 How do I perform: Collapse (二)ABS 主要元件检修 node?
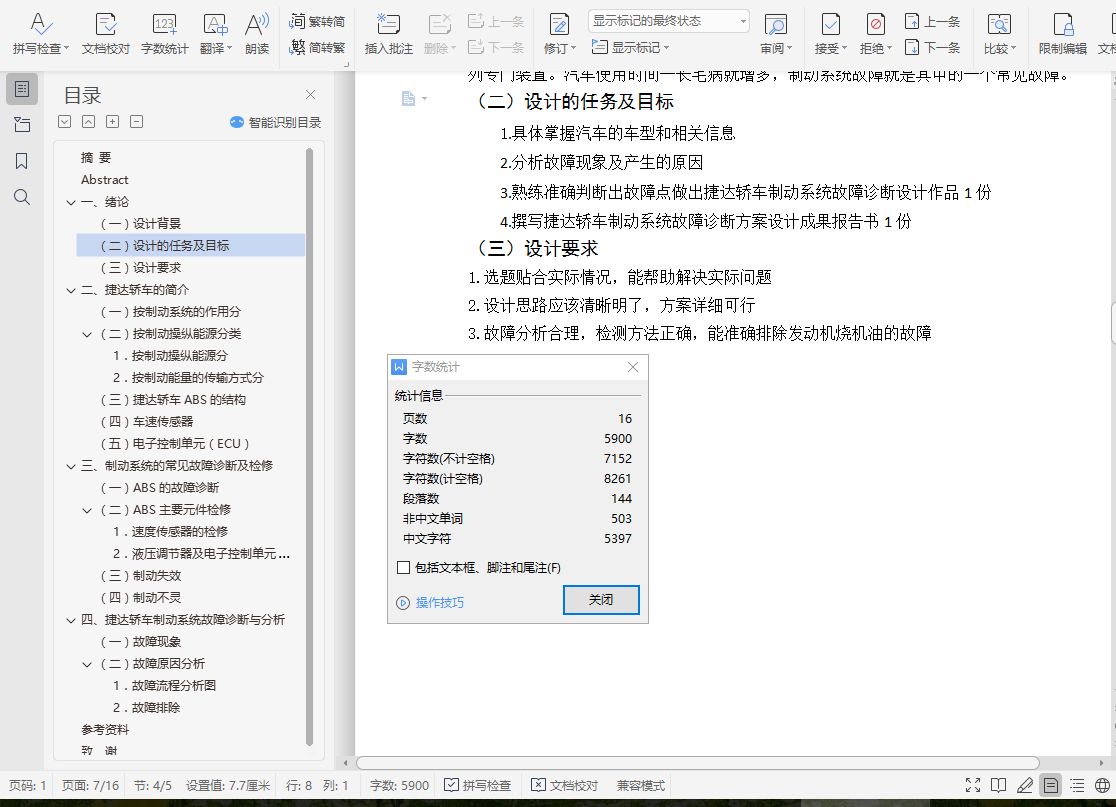[x=87, y=510]
